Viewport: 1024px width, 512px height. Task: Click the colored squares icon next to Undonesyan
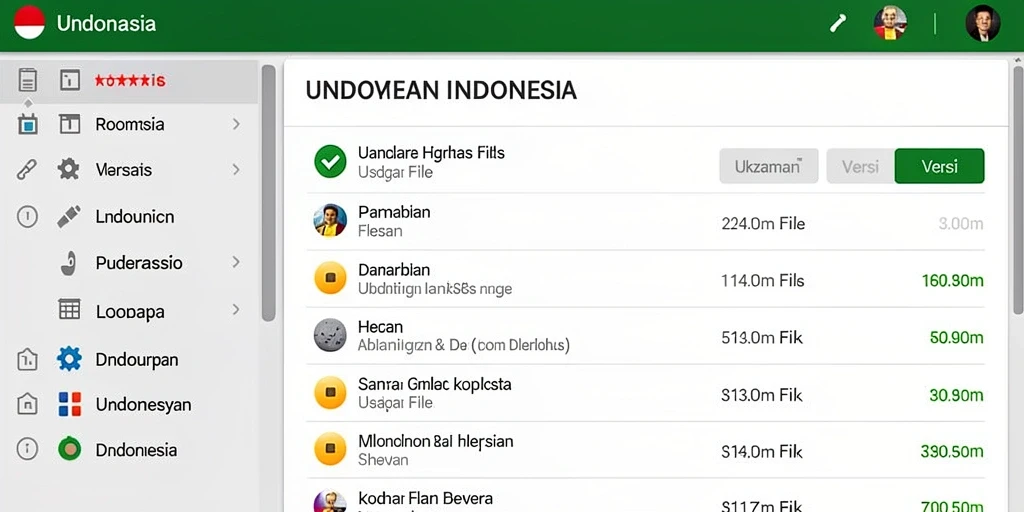click(69, 404)
